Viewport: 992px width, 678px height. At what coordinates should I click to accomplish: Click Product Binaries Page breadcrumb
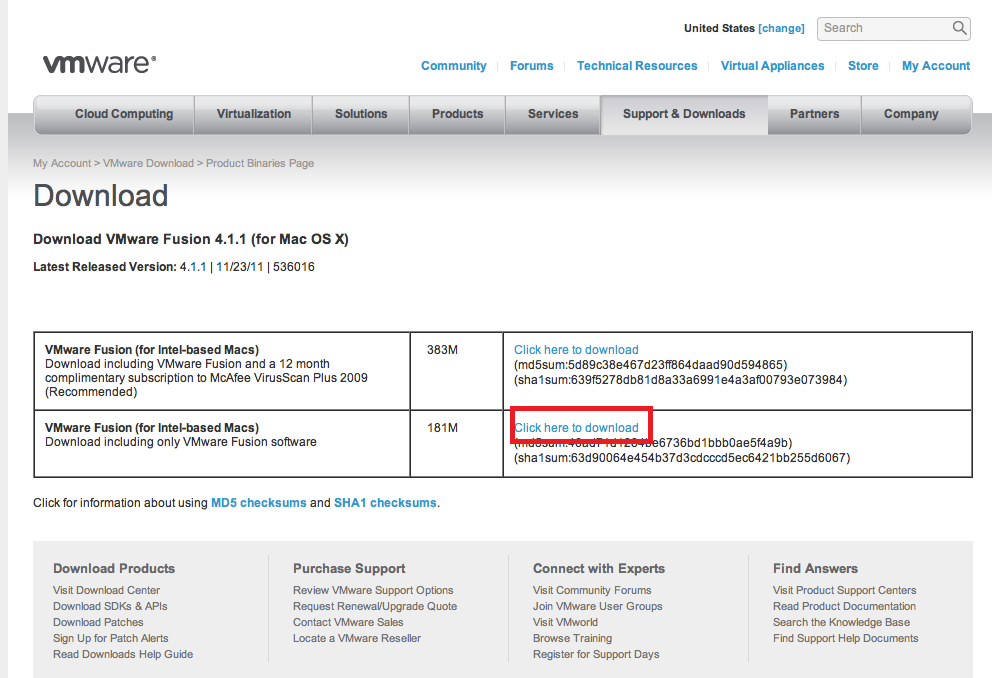[260, 163]
